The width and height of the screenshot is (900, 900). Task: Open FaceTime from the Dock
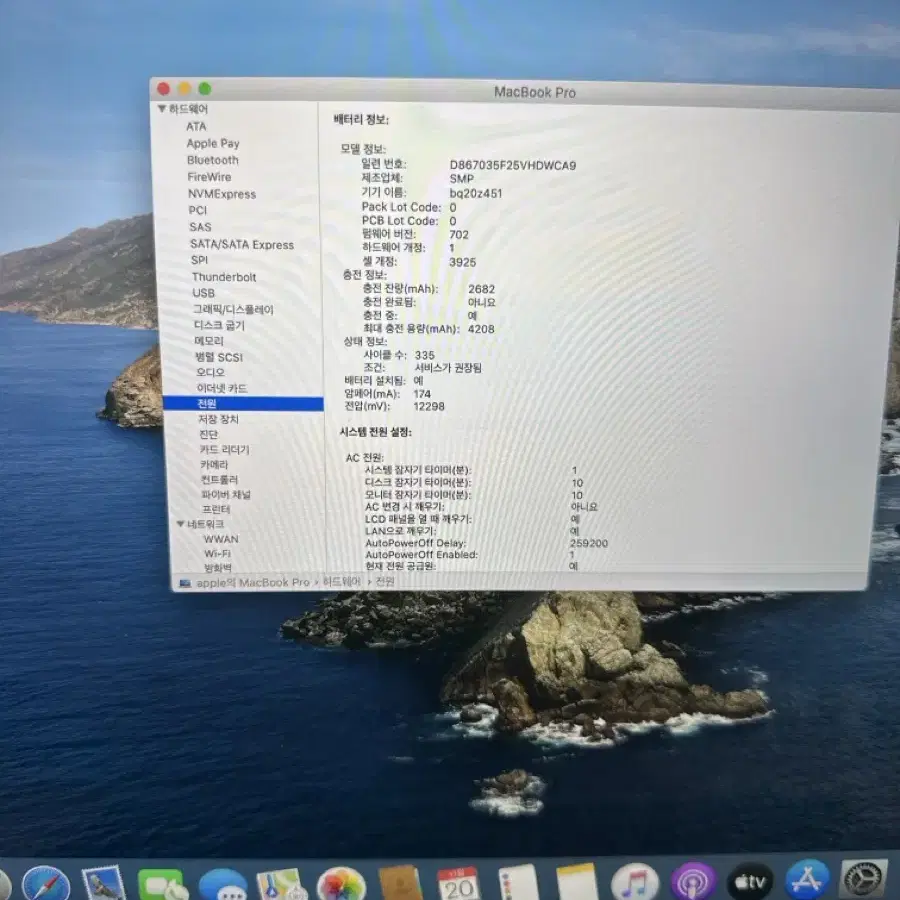point(162,884)
